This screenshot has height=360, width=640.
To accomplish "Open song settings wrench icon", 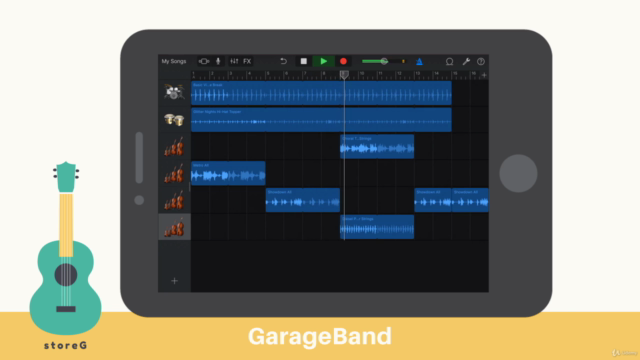I will (x=466, y=61).
